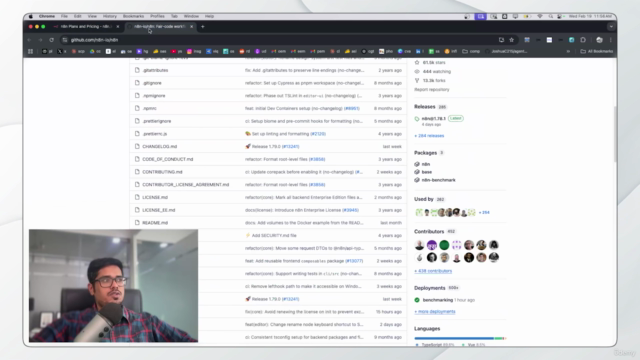This screenshot has height=360, width=640.
Task: Expand the tab search dropdown arrow
Action: (x=611, y=27)
